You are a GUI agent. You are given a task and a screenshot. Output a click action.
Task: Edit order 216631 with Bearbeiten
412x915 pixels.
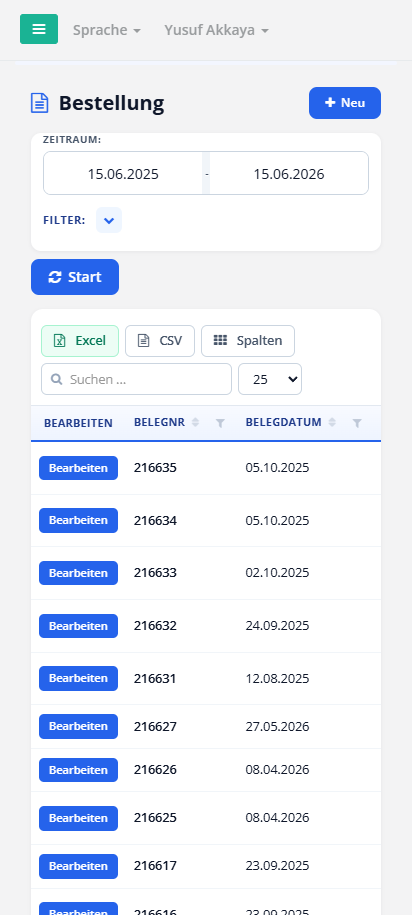point(78,679)
